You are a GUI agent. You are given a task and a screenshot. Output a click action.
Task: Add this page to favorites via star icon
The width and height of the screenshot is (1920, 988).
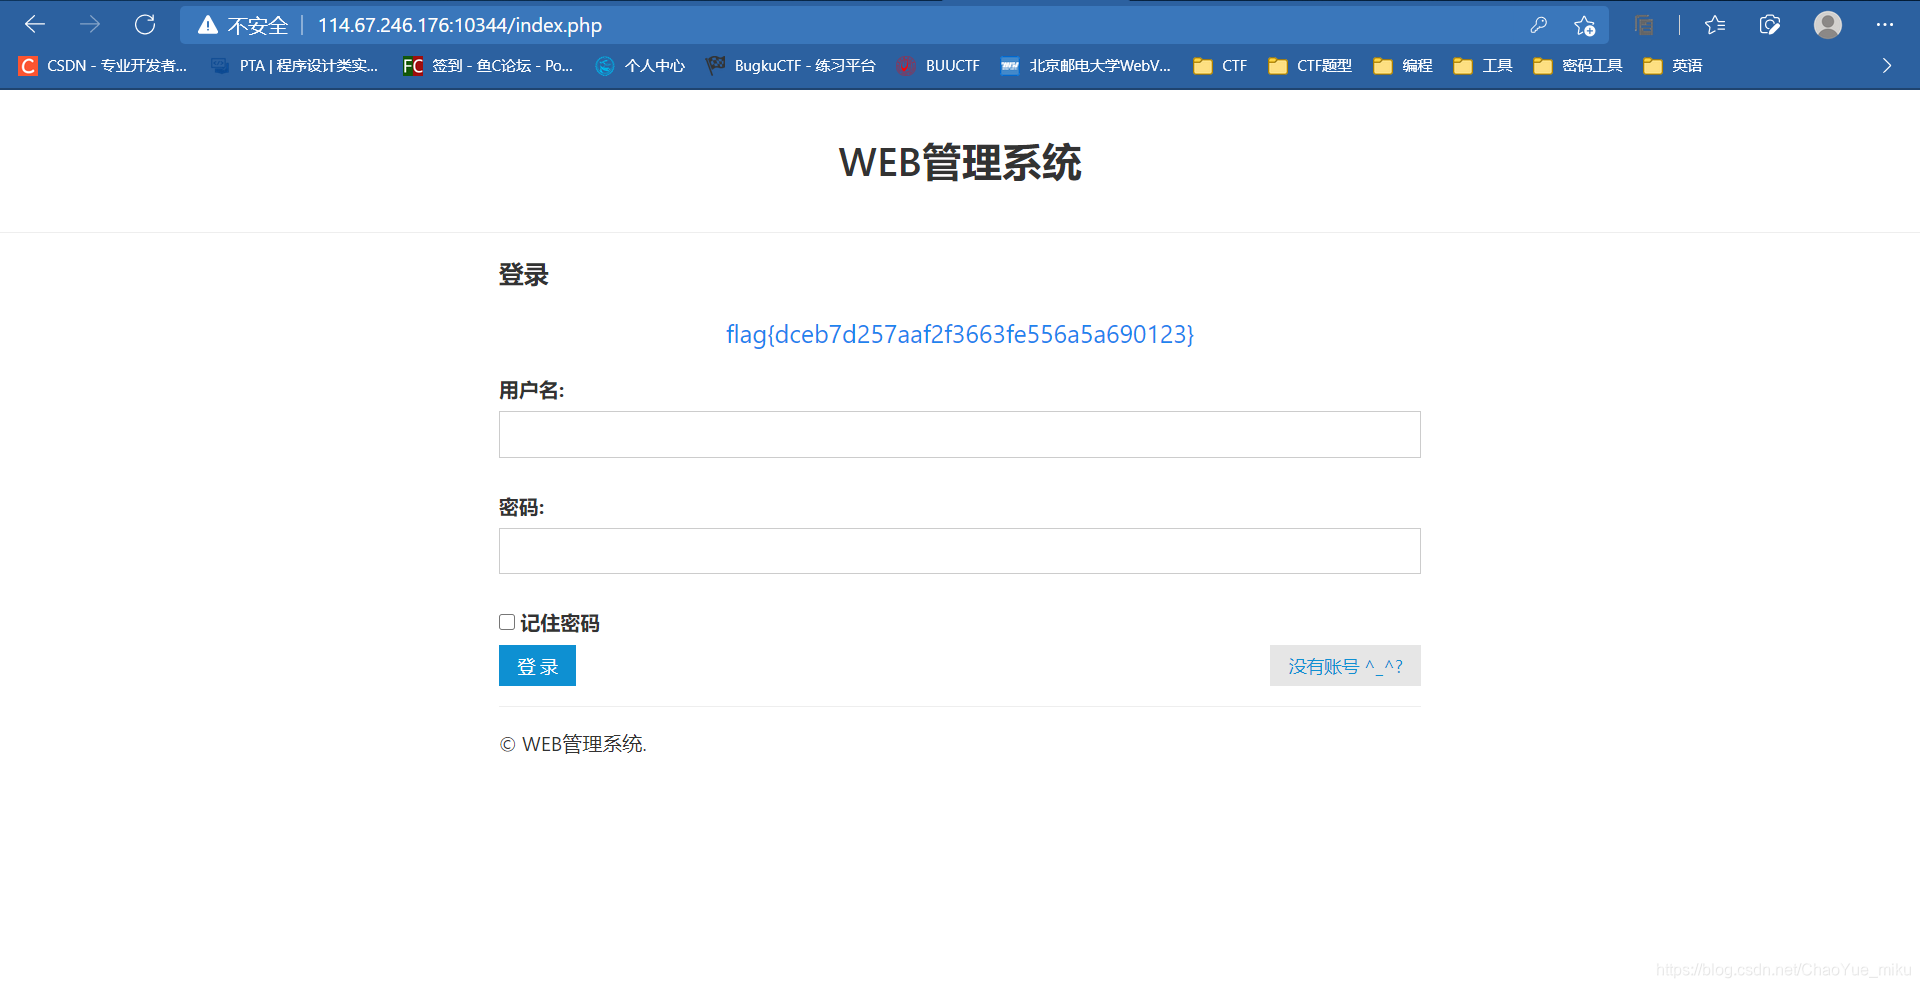(1583, 24)
